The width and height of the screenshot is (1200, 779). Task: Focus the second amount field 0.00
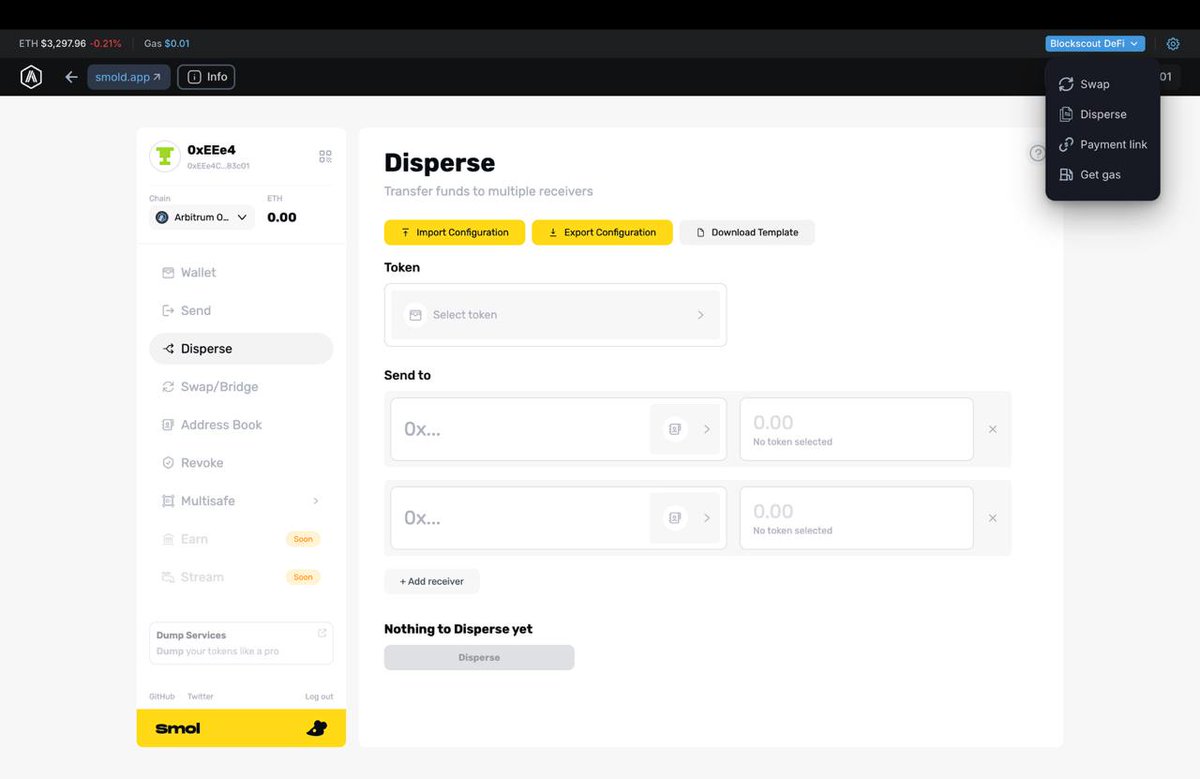click(x=856, y=518)
